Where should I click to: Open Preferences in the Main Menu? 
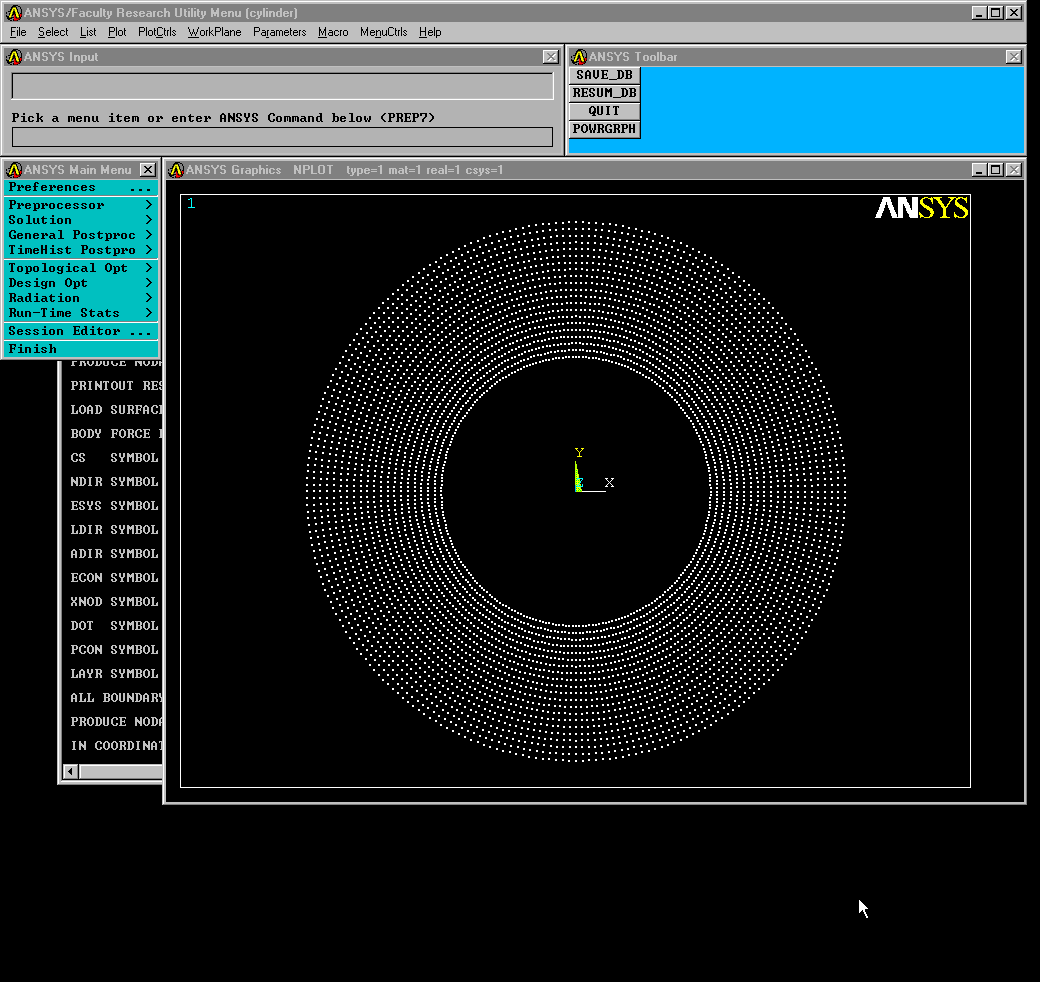81,188
